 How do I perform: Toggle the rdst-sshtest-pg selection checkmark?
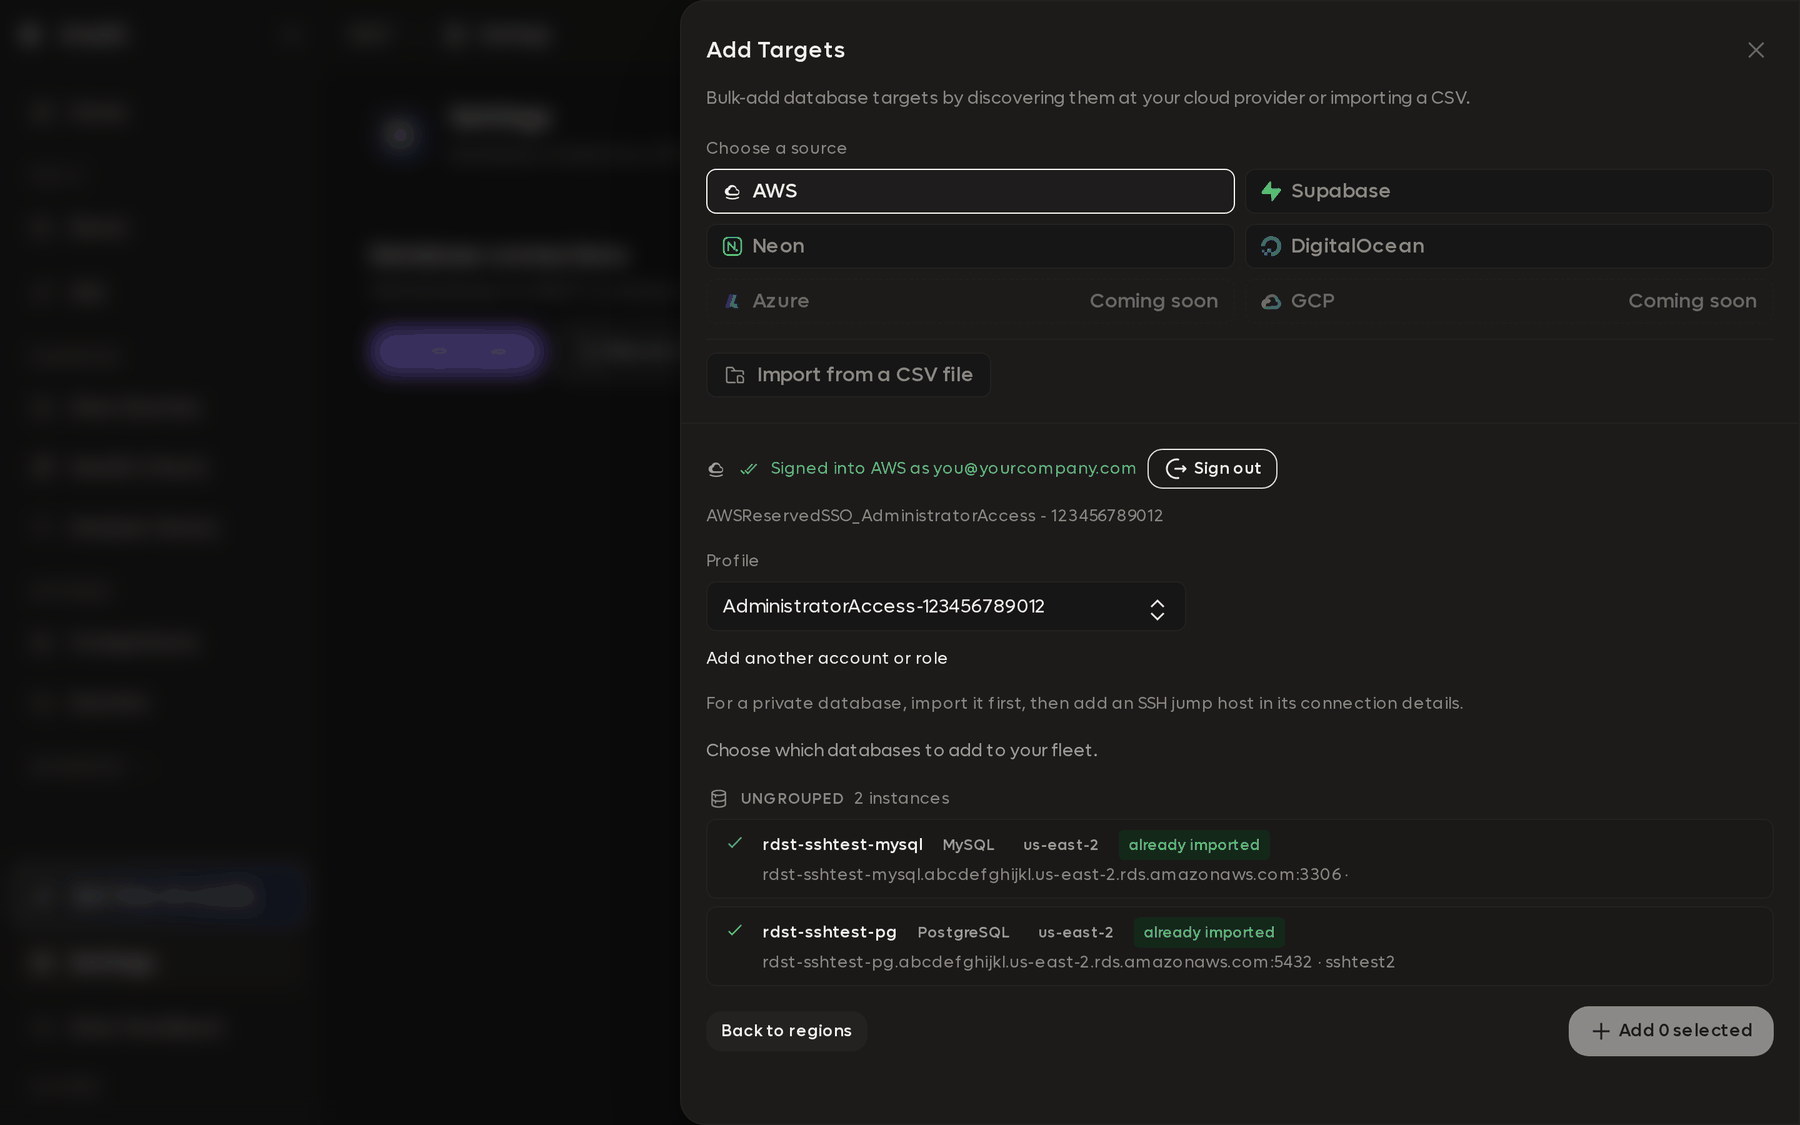(735, 931)
